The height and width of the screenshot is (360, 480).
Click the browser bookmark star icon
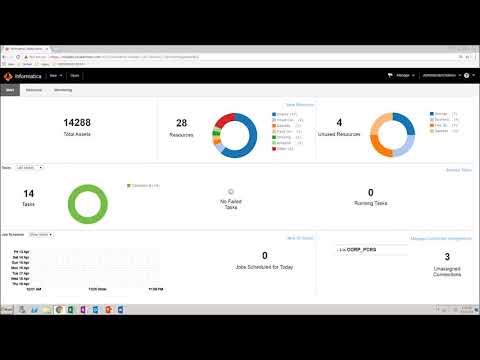pyautogui.click(x=461, y=57)
